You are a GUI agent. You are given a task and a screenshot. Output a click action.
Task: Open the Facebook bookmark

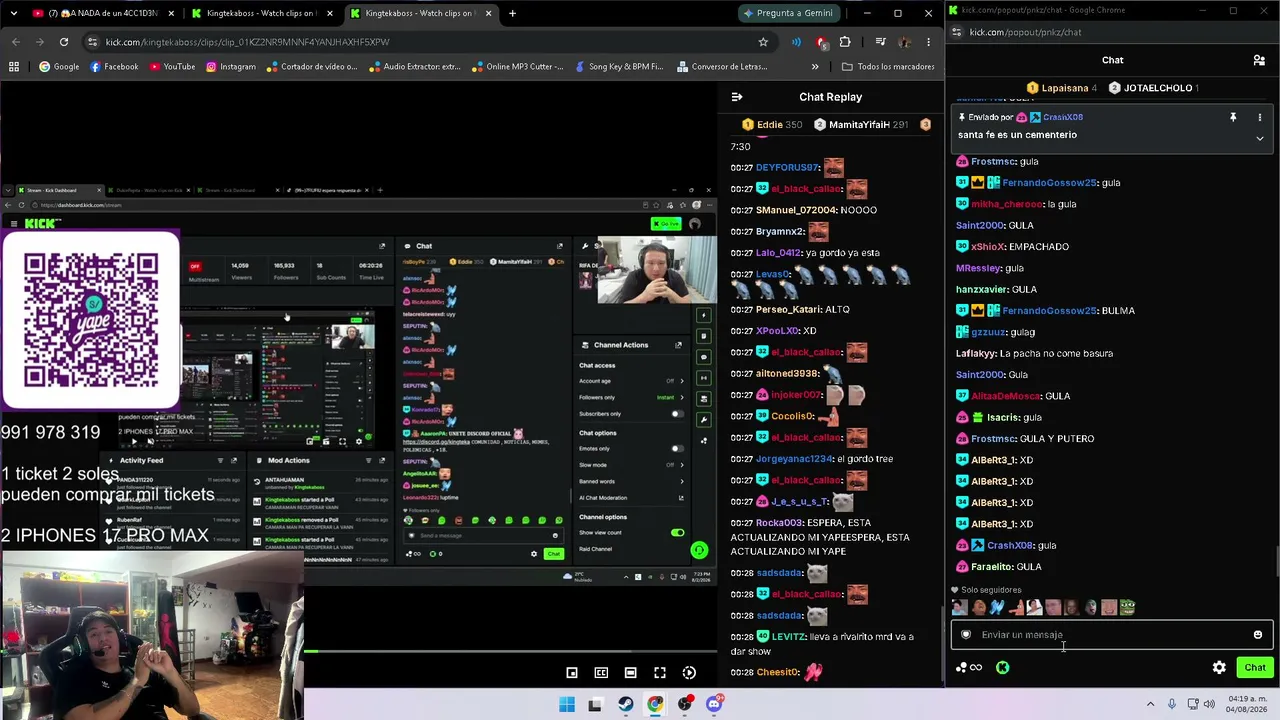(114, 67)
